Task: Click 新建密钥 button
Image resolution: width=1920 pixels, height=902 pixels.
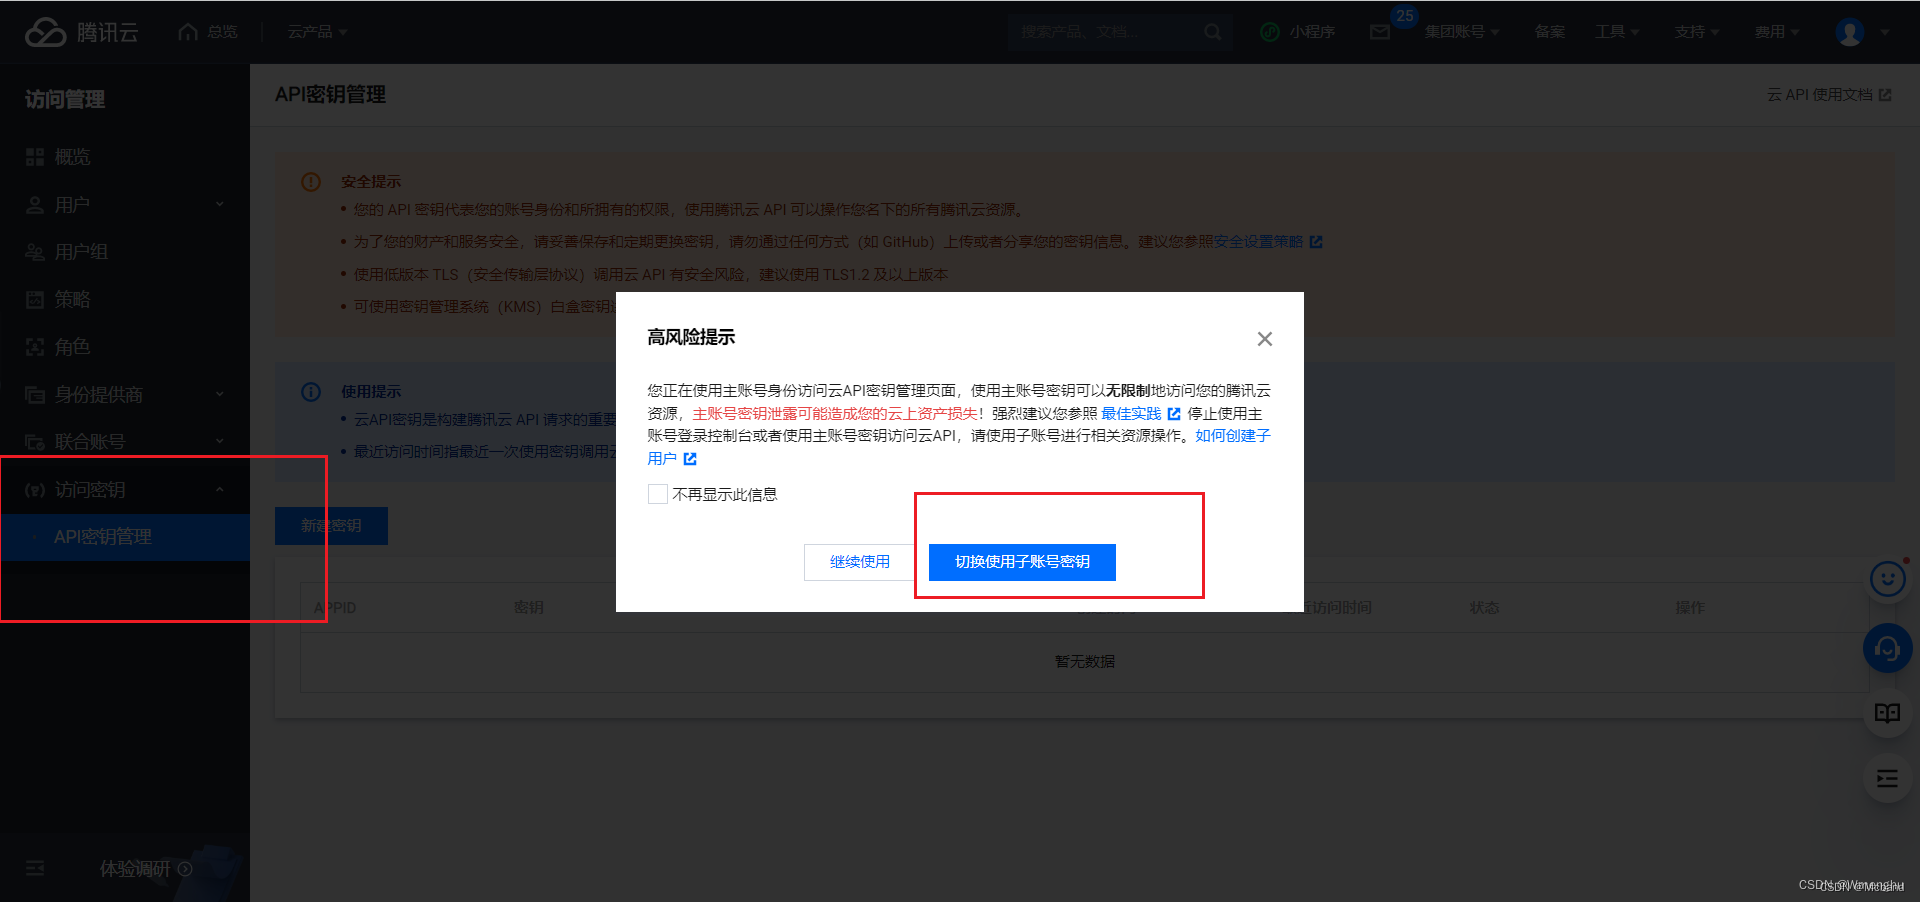Action: (x=331, y=526)
